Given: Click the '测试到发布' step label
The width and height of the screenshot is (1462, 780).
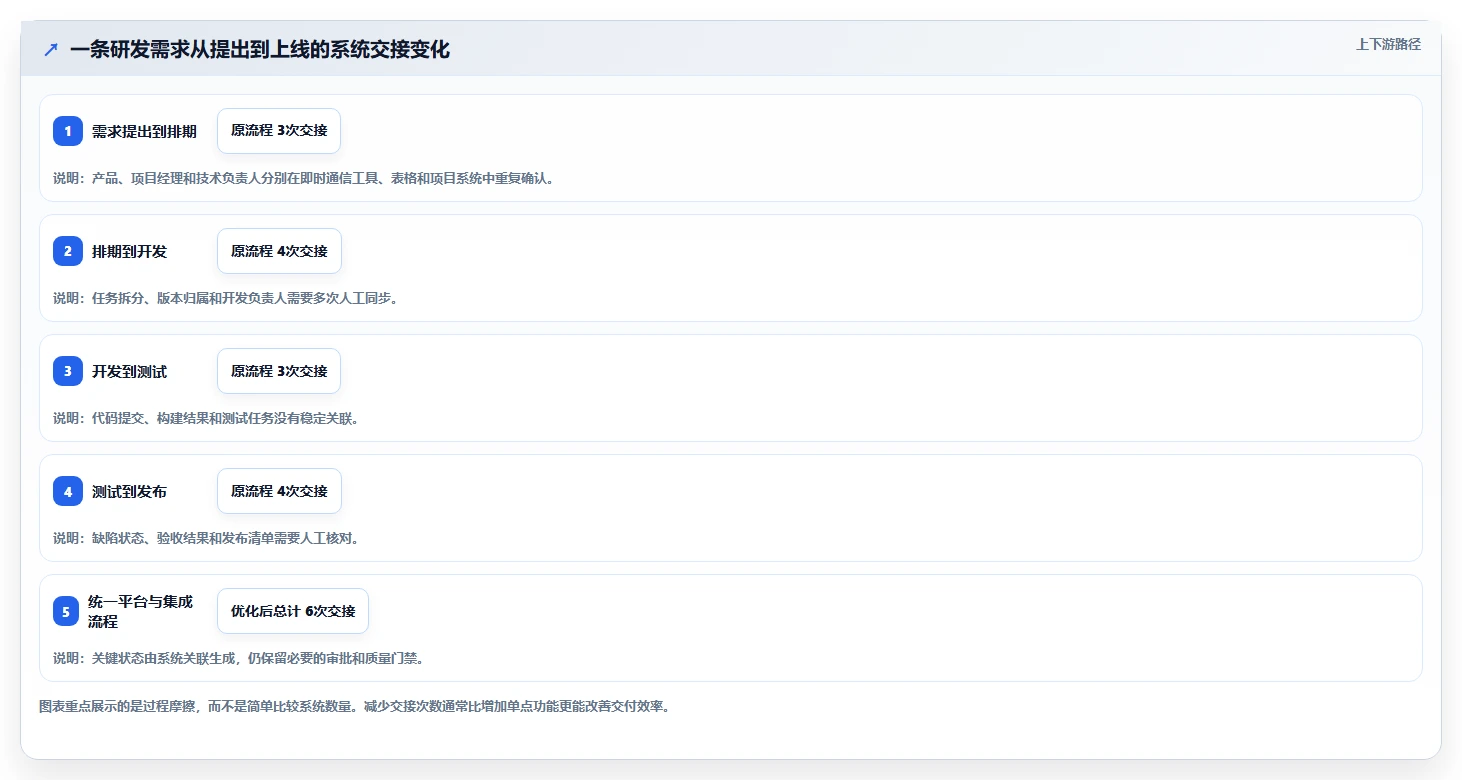Looking at the screenshot, I should coord(129,491).
